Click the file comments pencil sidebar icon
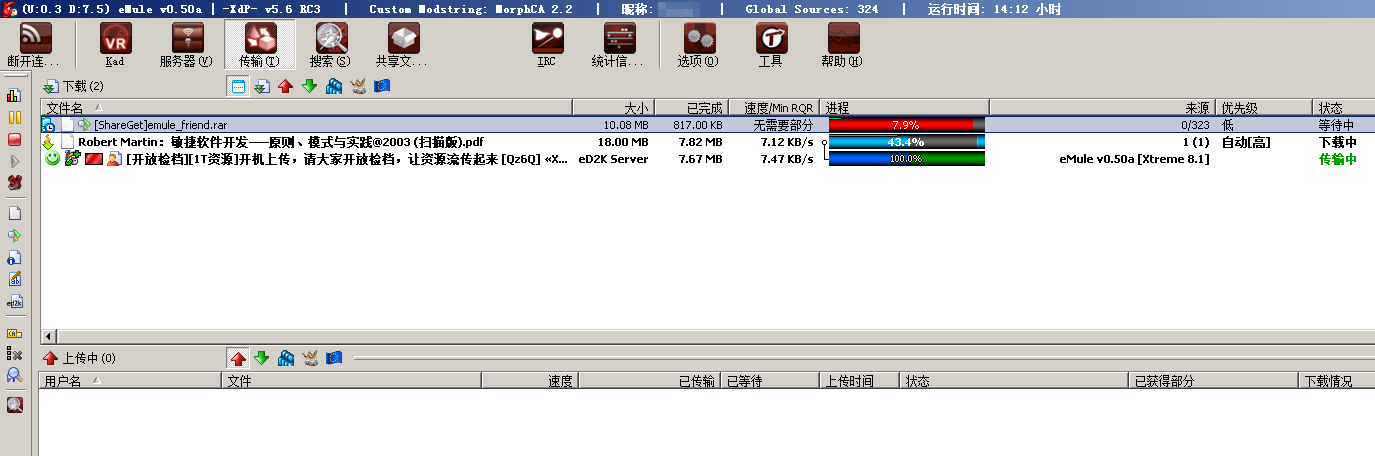Viewport: 1375px width, 456px height. (14, 279)
